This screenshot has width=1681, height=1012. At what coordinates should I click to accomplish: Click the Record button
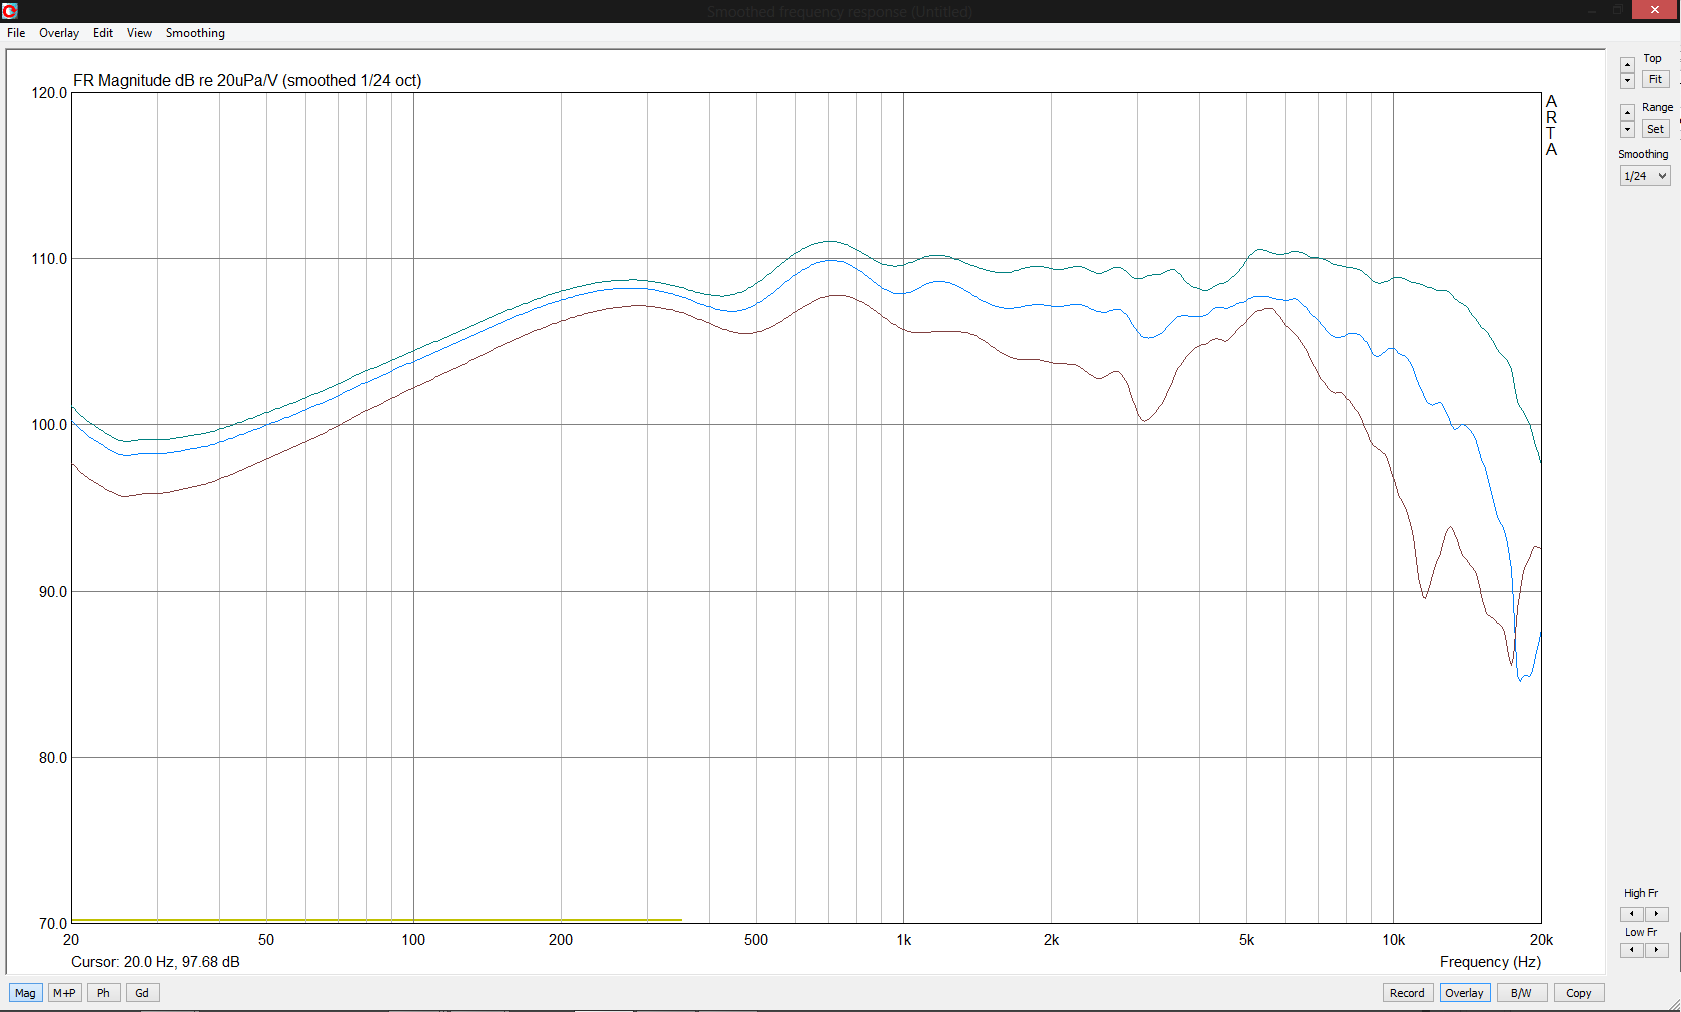(1407, 993)
